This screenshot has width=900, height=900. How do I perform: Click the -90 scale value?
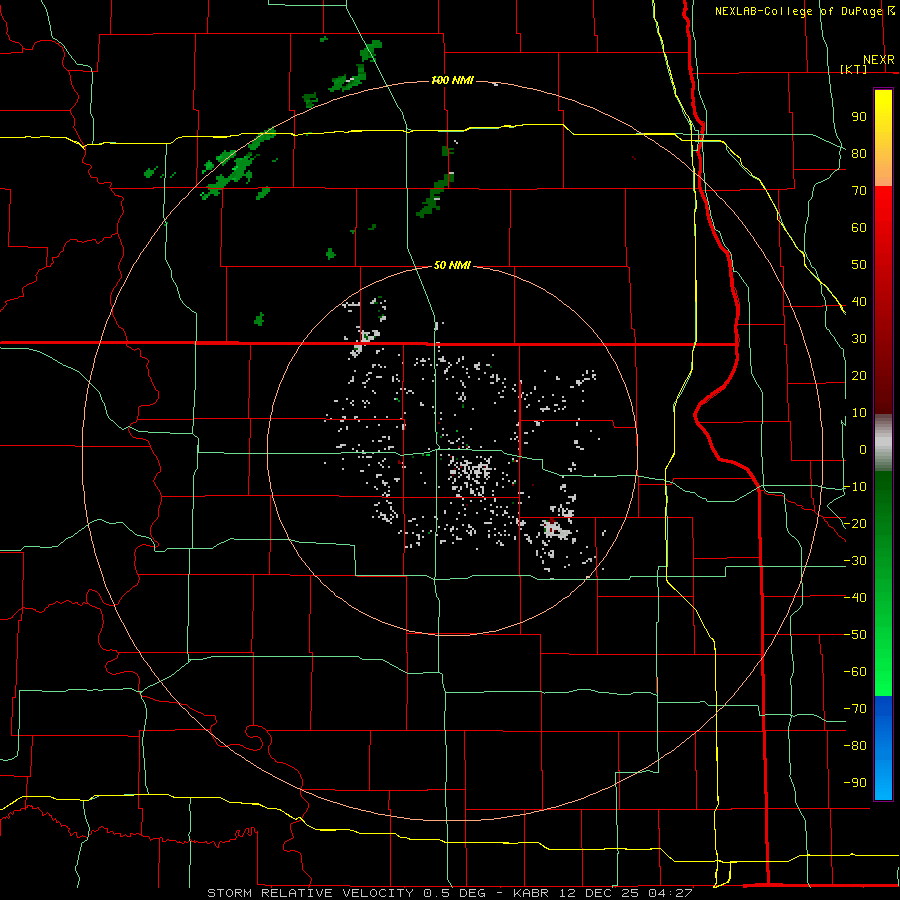855,783
